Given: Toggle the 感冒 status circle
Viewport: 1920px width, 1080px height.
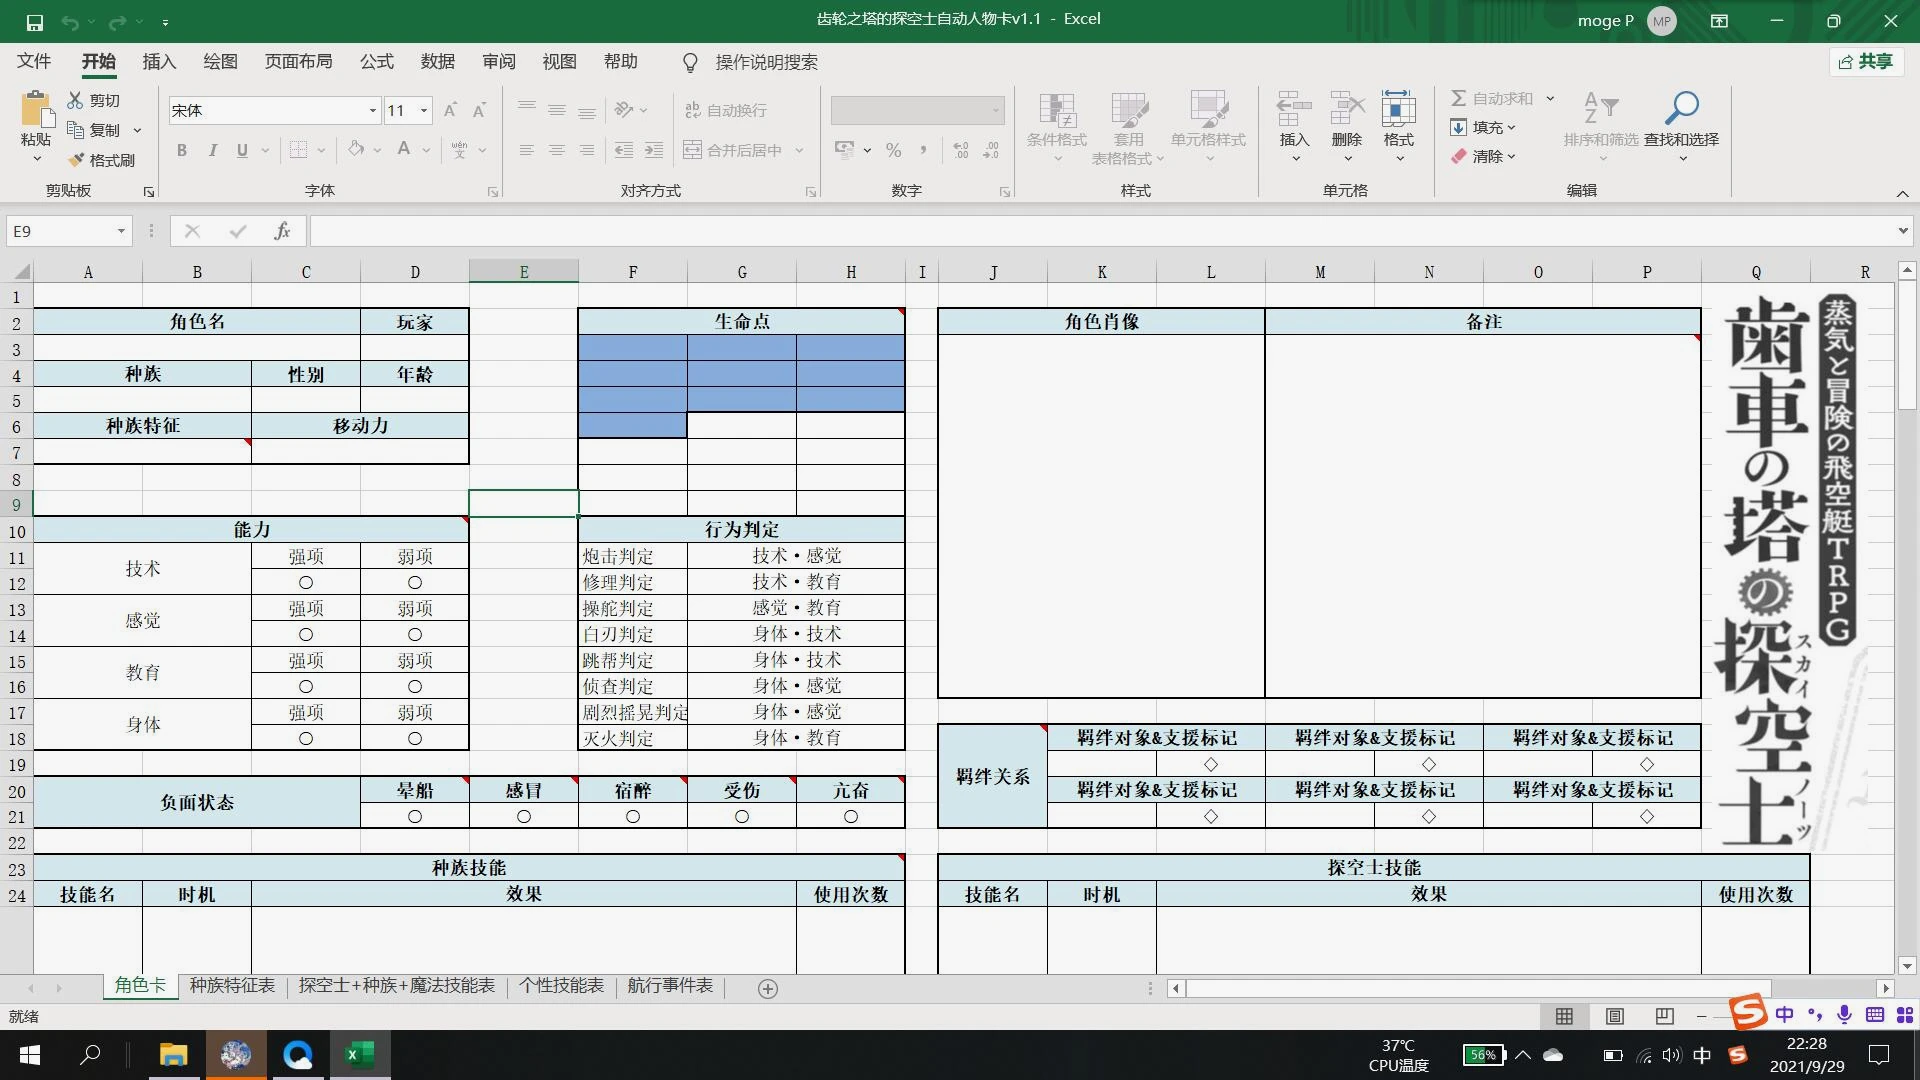Looking at the screenshot, I should click(524, 817).
